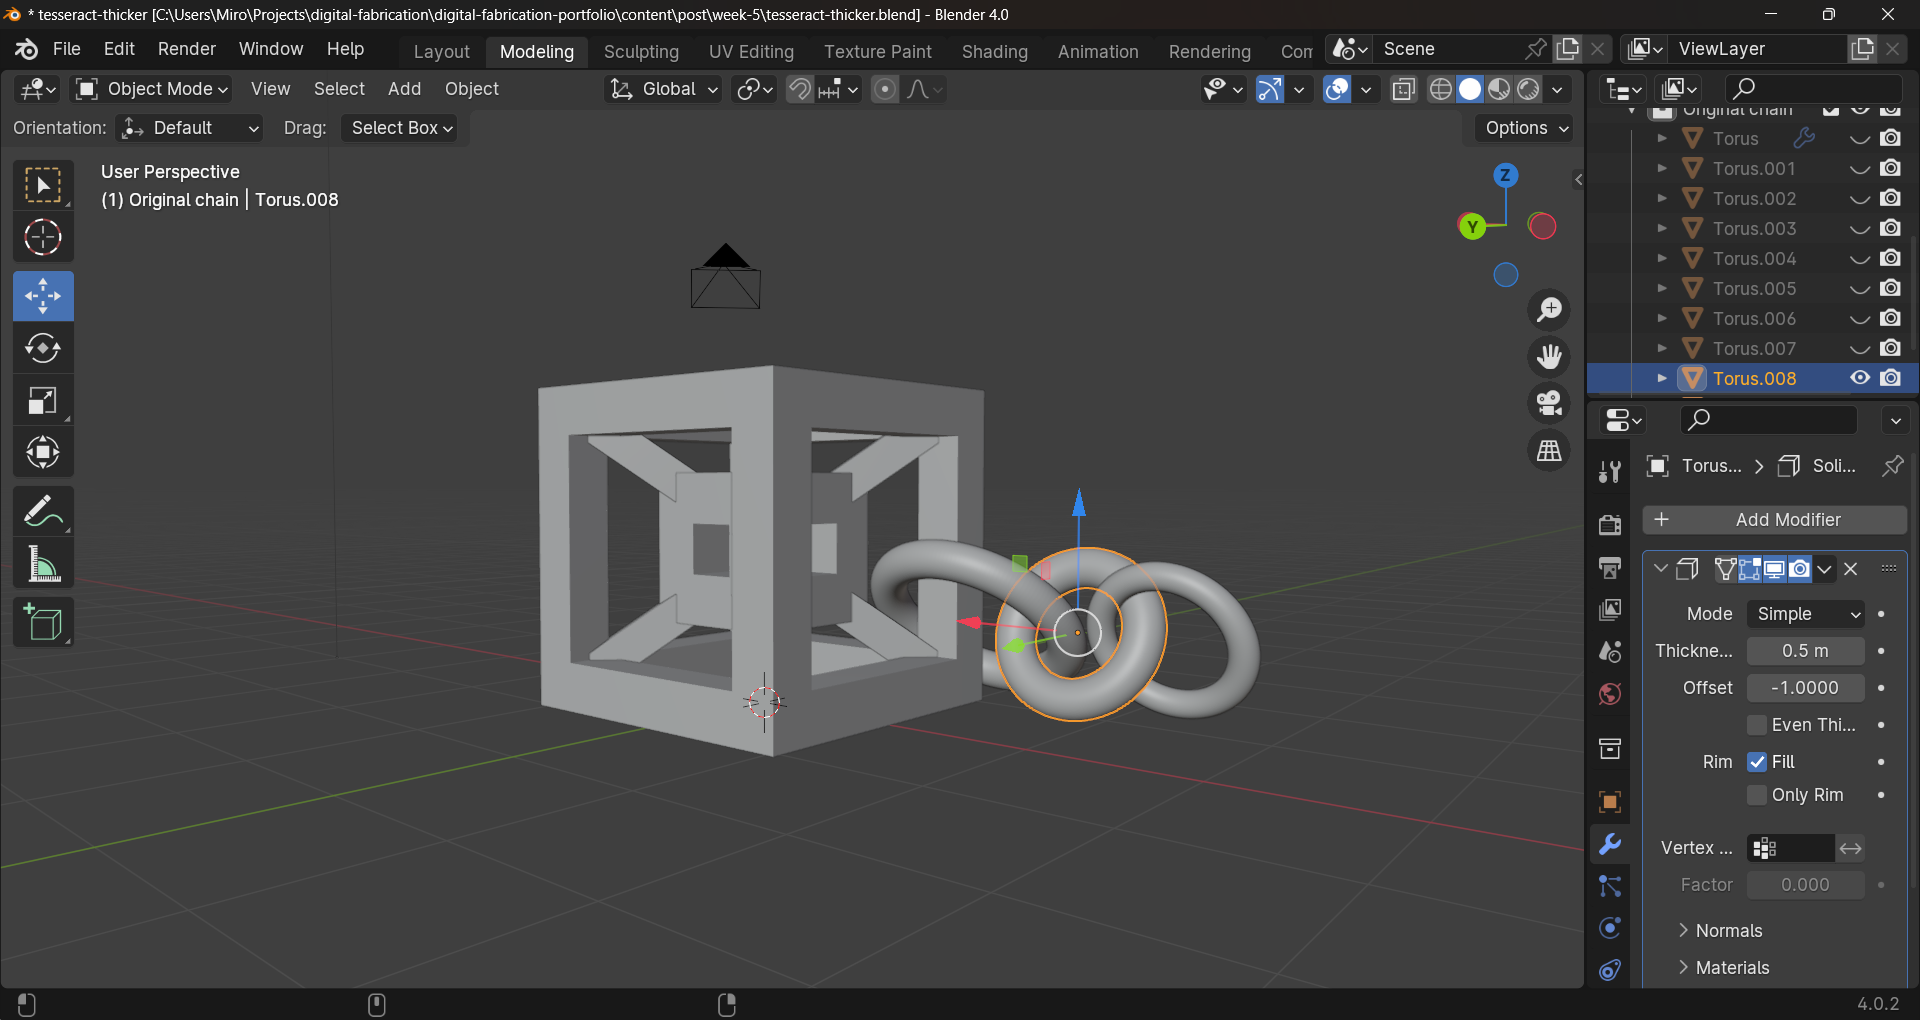Screen dimensions: 1920x1020
Task: Select the 3D Cursor tool
Action: click(43, 237)
